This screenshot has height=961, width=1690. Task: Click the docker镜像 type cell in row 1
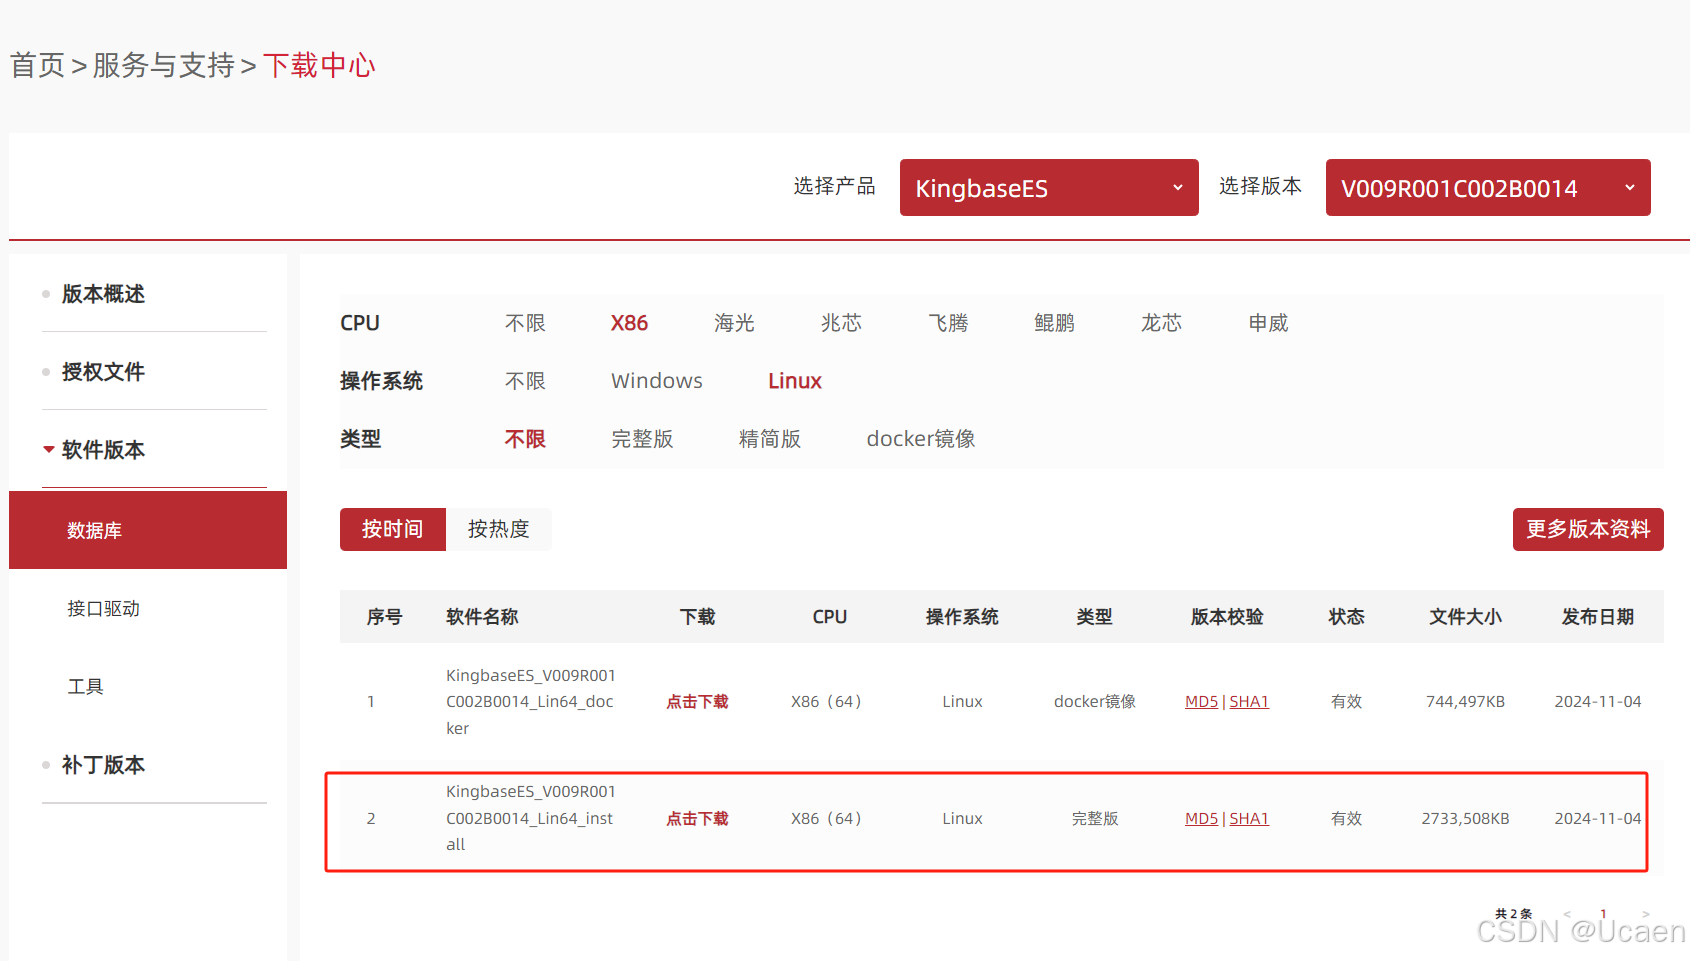pyautogui.click(x=1095, y=702)
